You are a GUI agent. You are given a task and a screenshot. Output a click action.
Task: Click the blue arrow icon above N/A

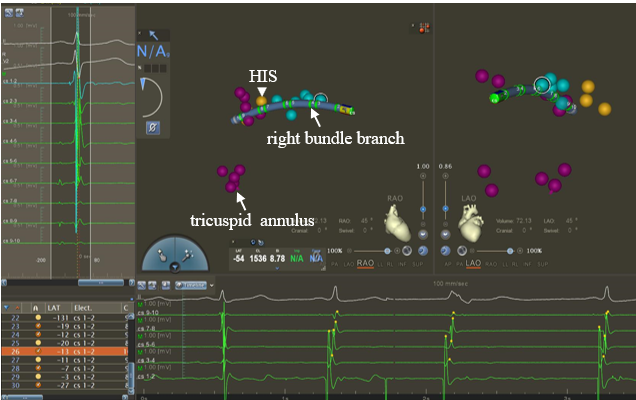point(153,35)
